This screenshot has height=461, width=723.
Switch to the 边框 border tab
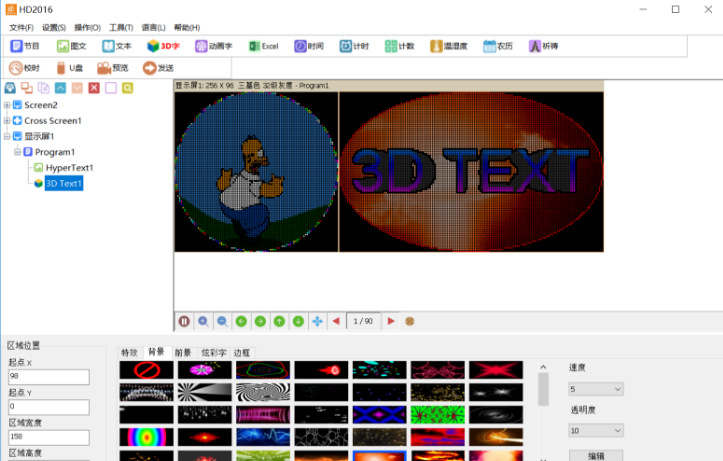[242, 353]
